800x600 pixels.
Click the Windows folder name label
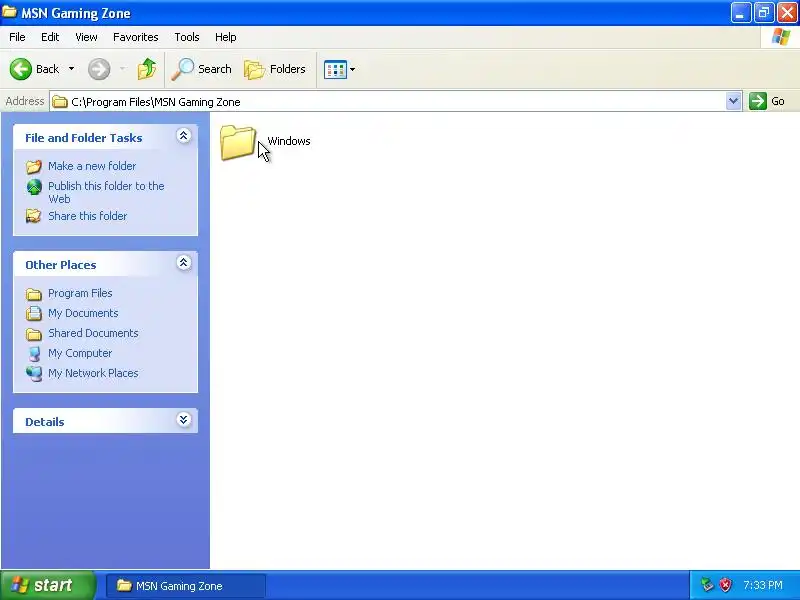pos(289,141)
